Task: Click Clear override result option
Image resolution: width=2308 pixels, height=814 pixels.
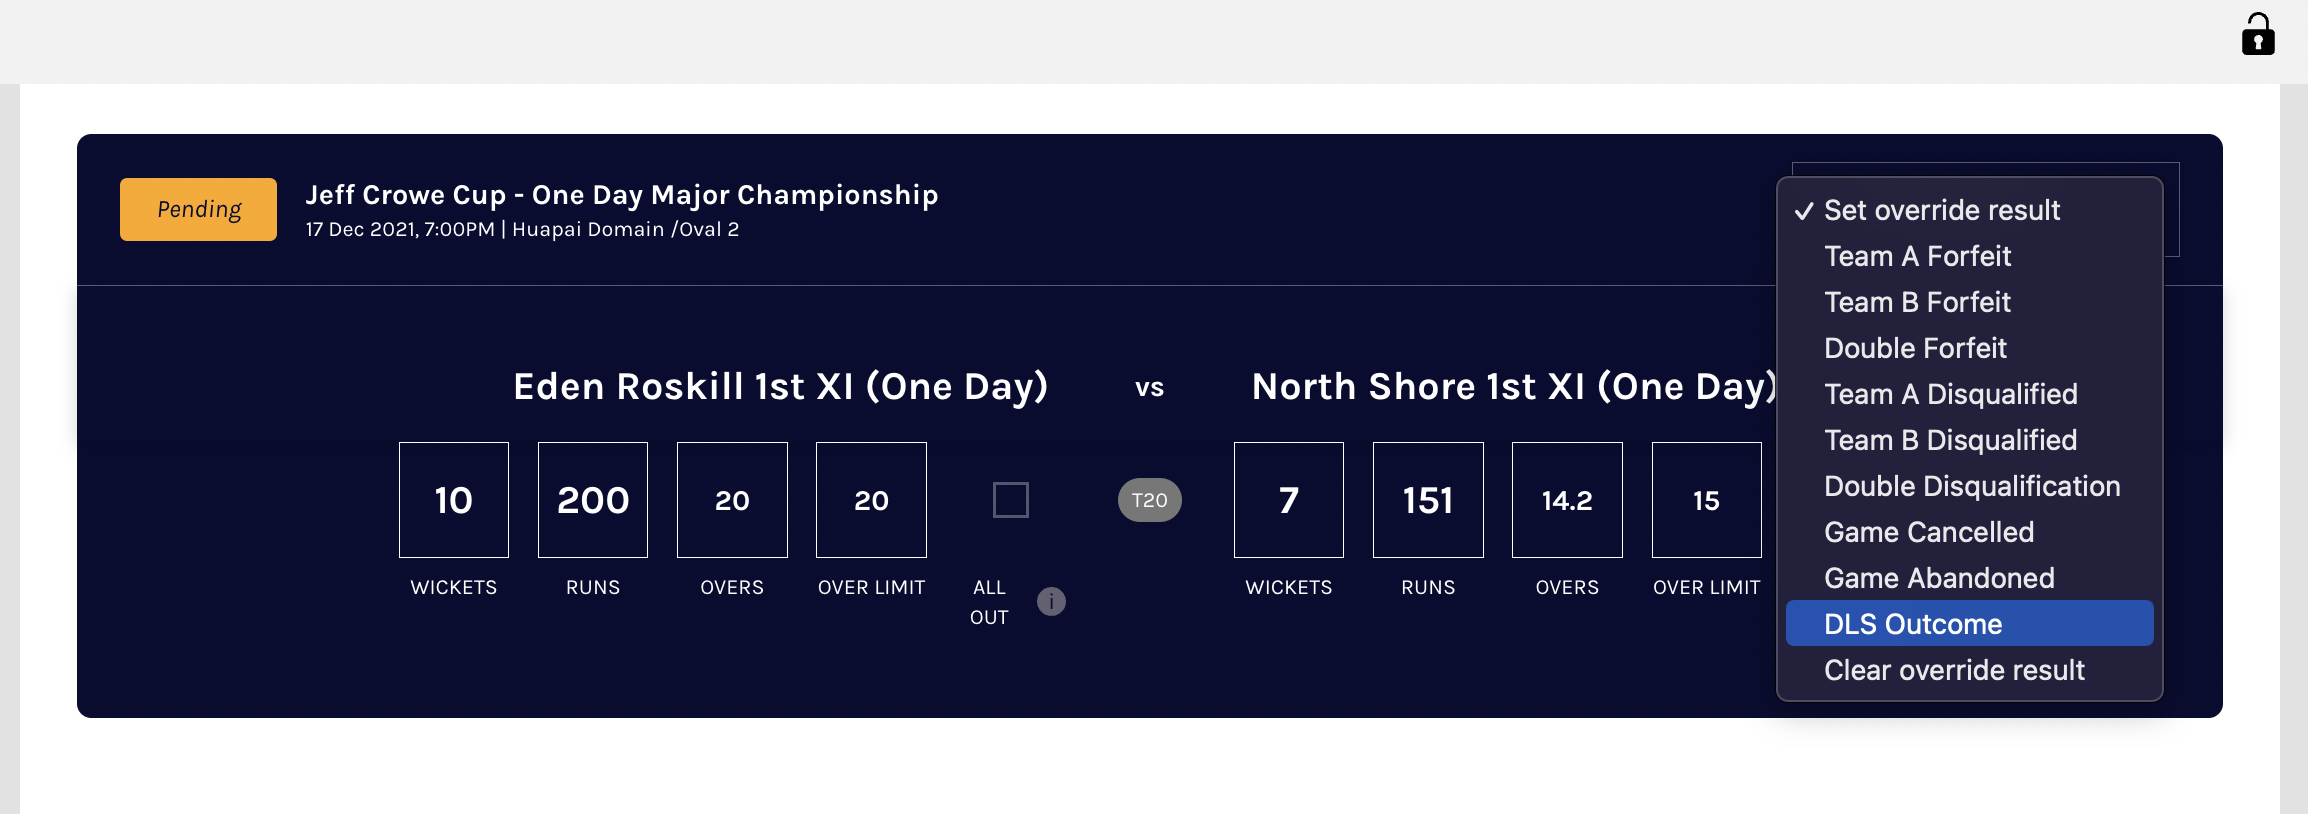Action: 1953,670
